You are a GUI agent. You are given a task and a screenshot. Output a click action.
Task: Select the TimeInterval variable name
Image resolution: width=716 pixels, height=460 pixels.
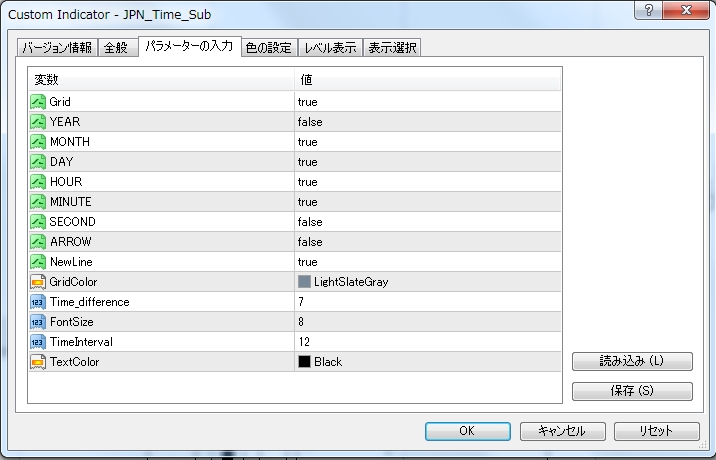tap(81, 342)
